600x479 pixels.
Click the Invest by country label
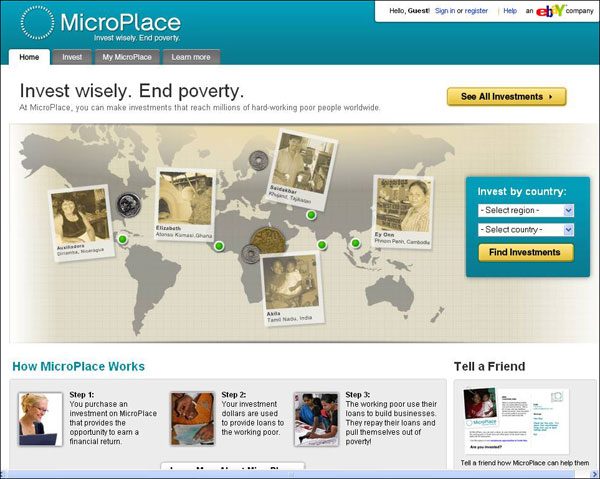pos(522,192)
